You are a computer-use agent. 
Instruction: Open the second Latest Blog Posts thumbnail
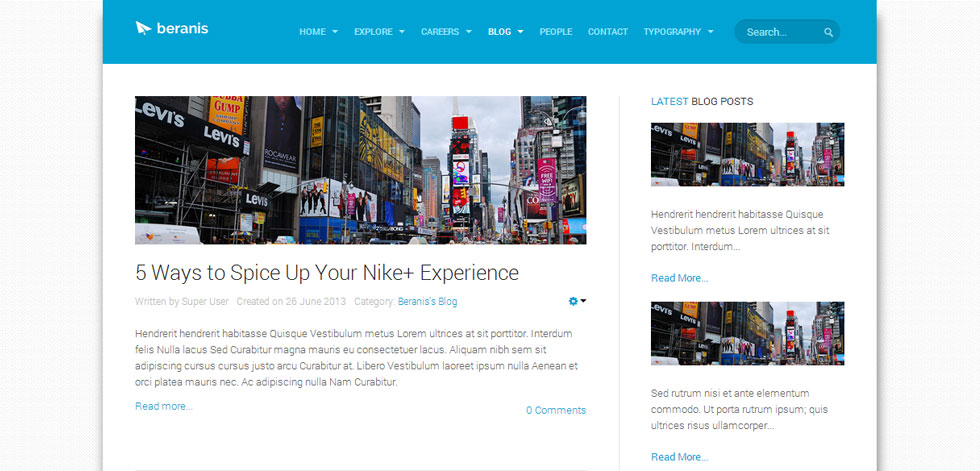coord(748,334)
